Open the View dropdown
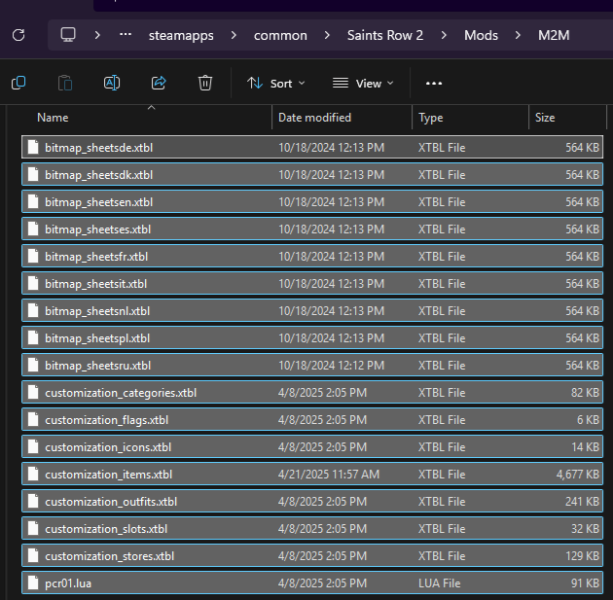613x600 pixels. pos(363,83)
